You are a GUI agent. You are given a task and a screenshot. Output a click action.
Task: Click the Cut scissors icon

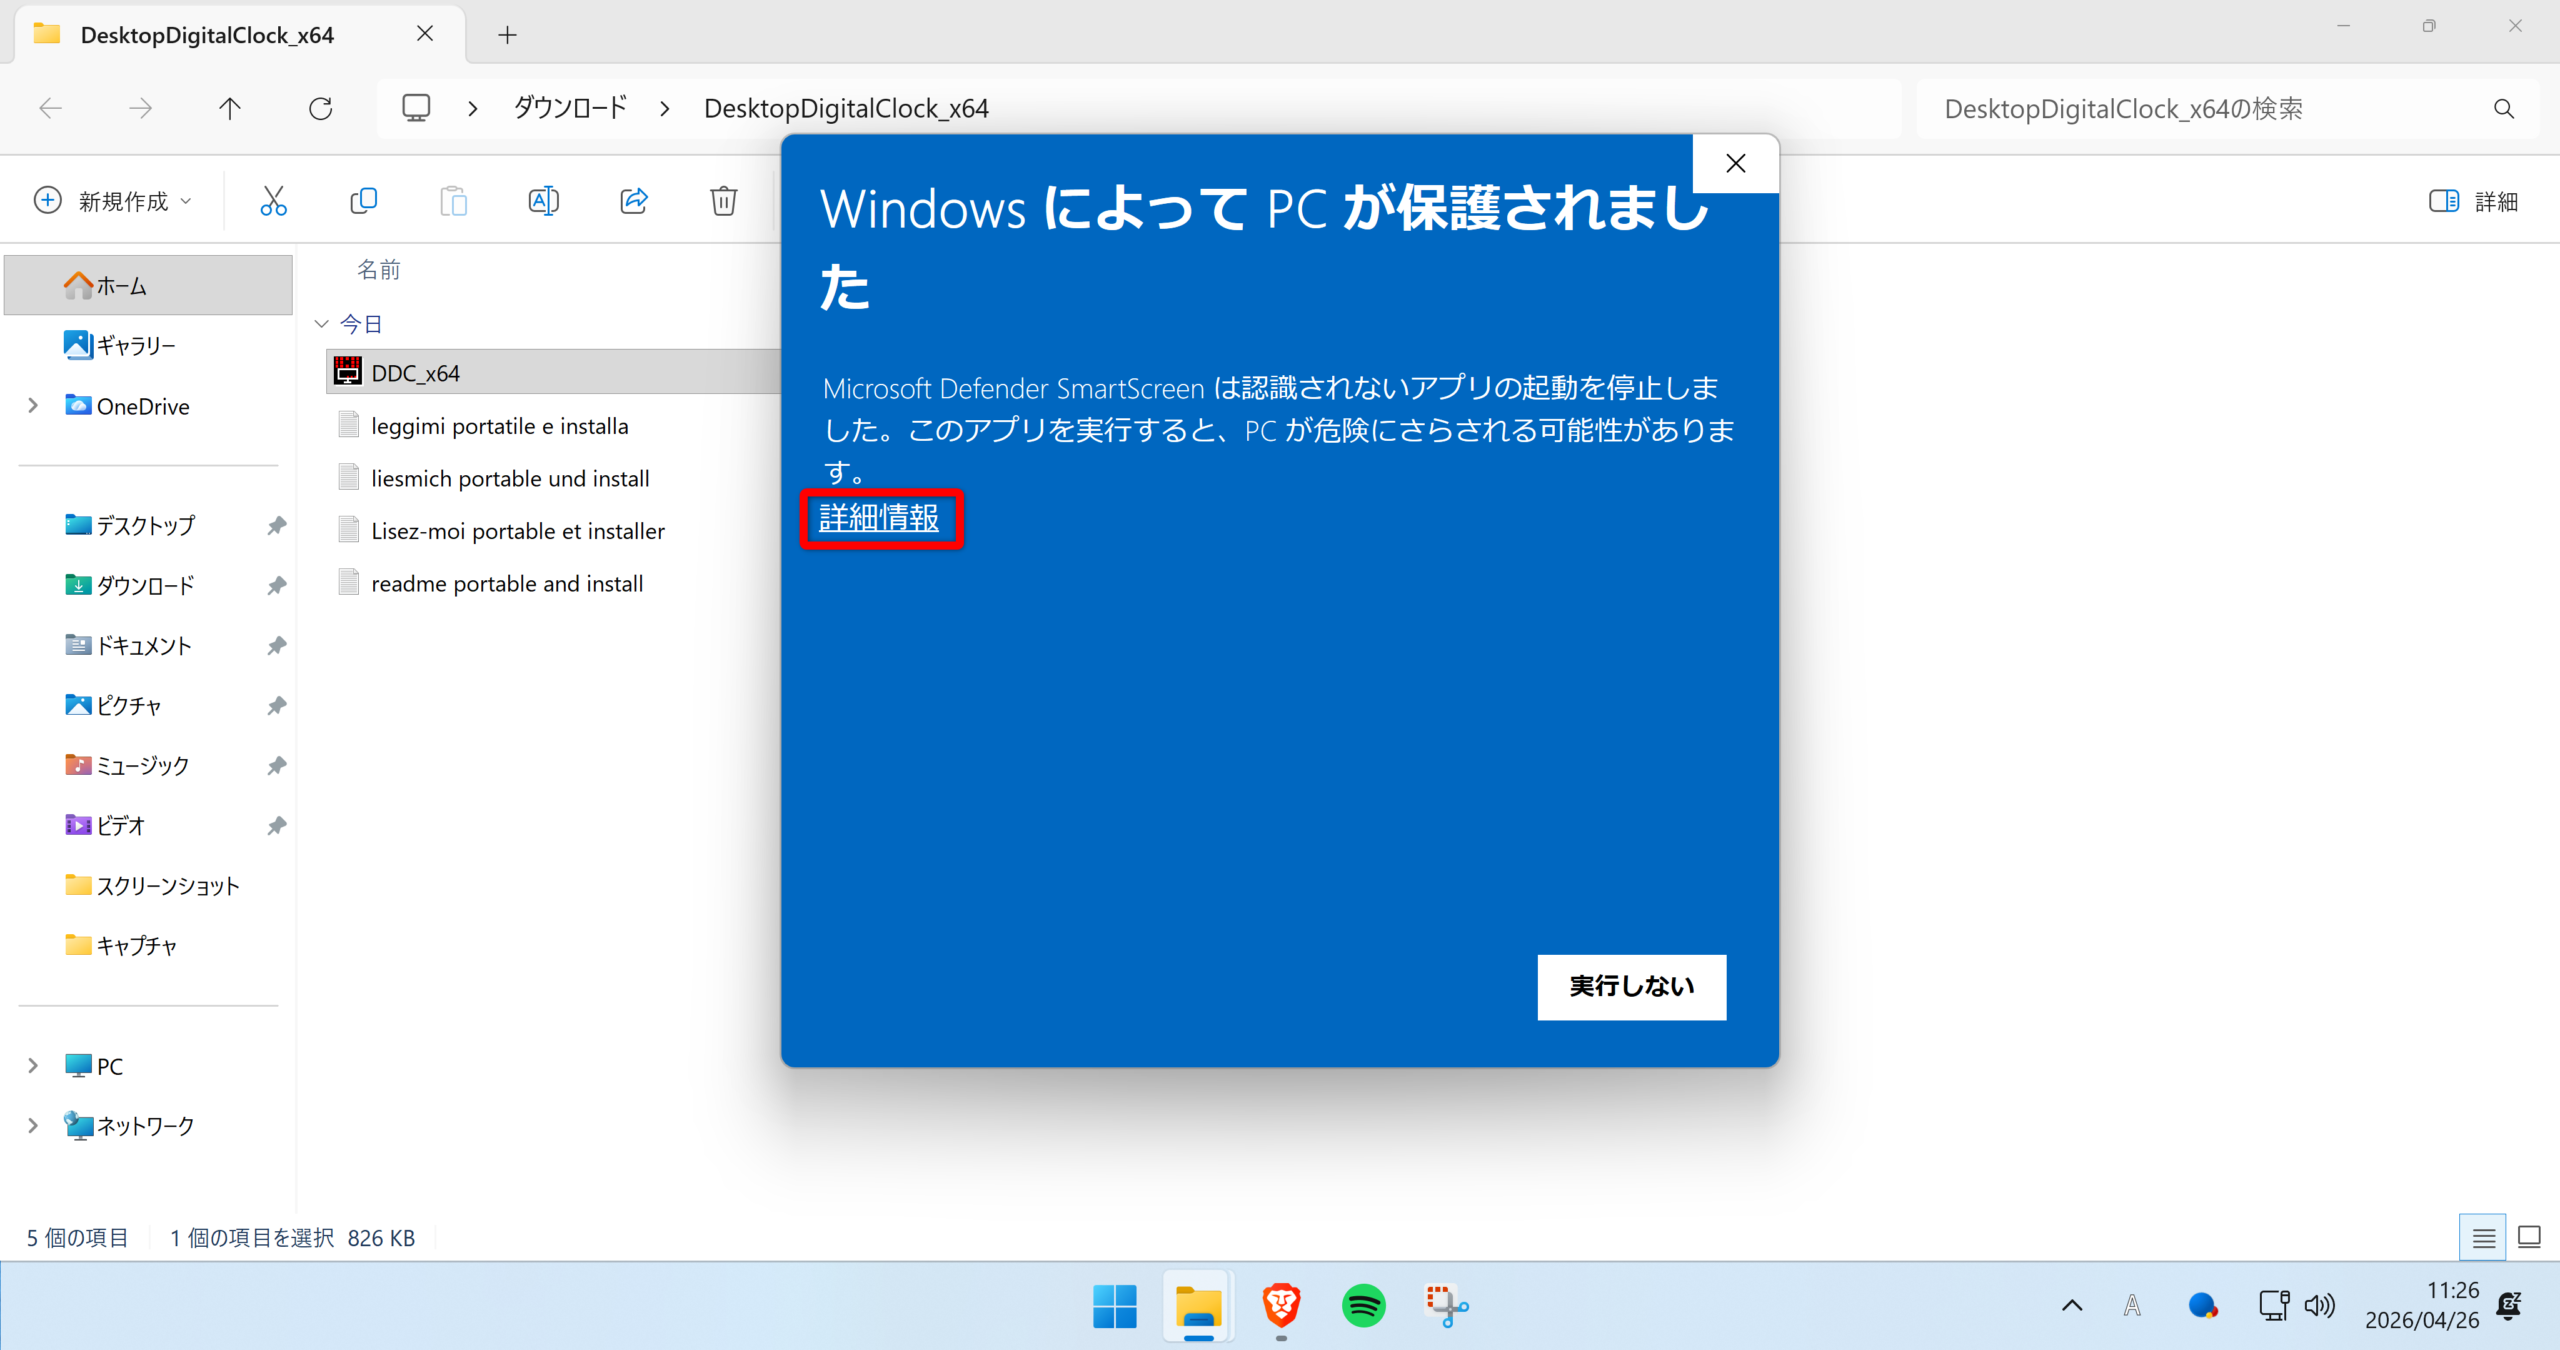(273, 201)
